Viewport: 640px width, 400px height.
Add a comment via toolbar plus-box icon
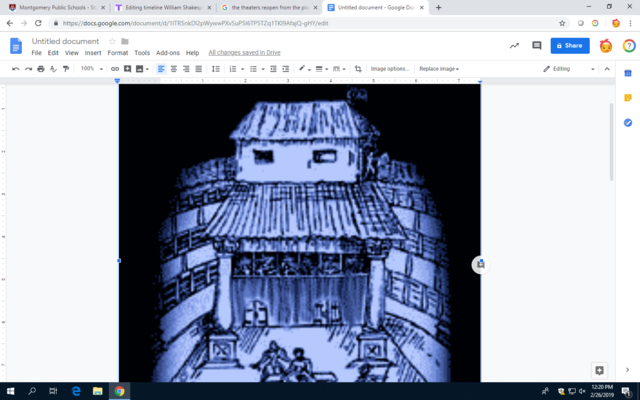click(x=127, y=69)
